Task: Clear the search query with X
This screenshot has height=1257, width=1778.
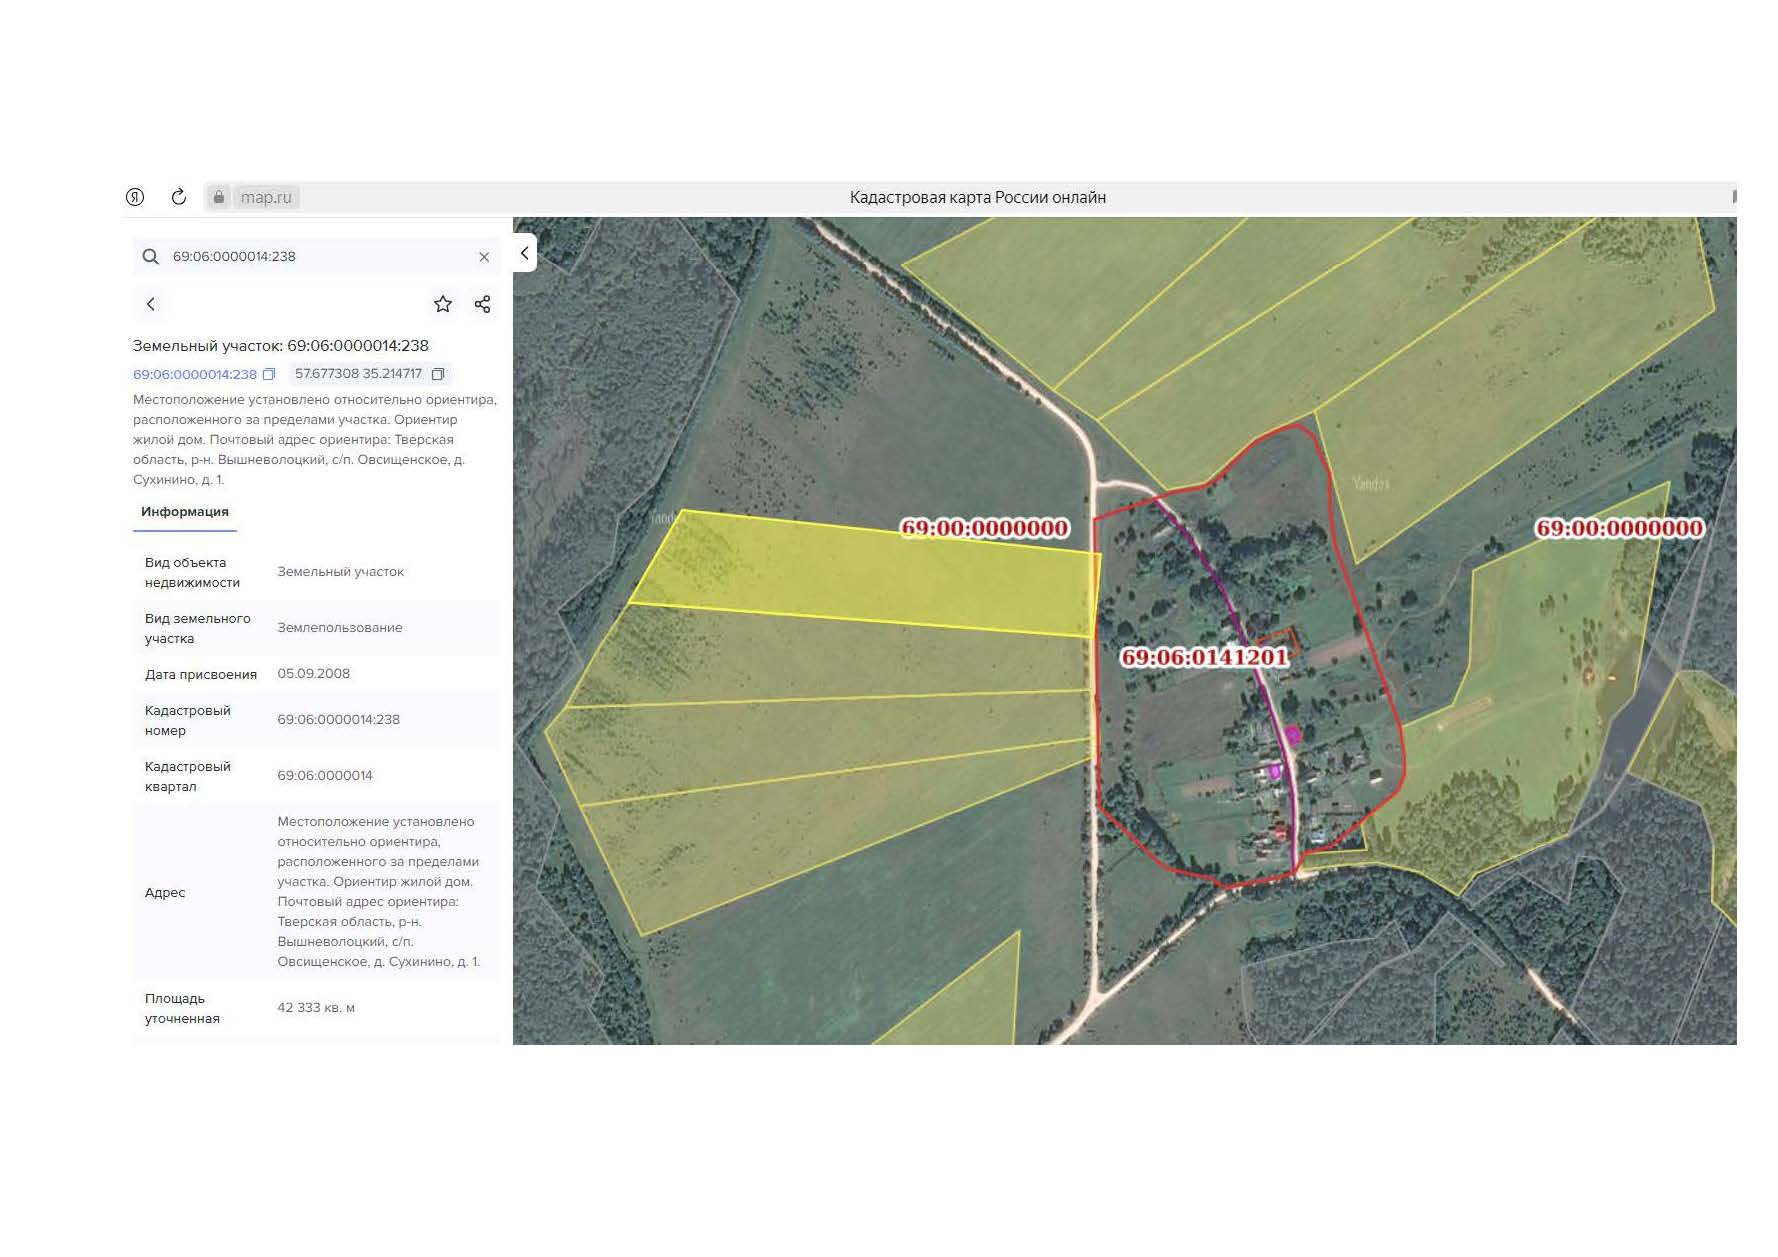Action: click(484, 257)
